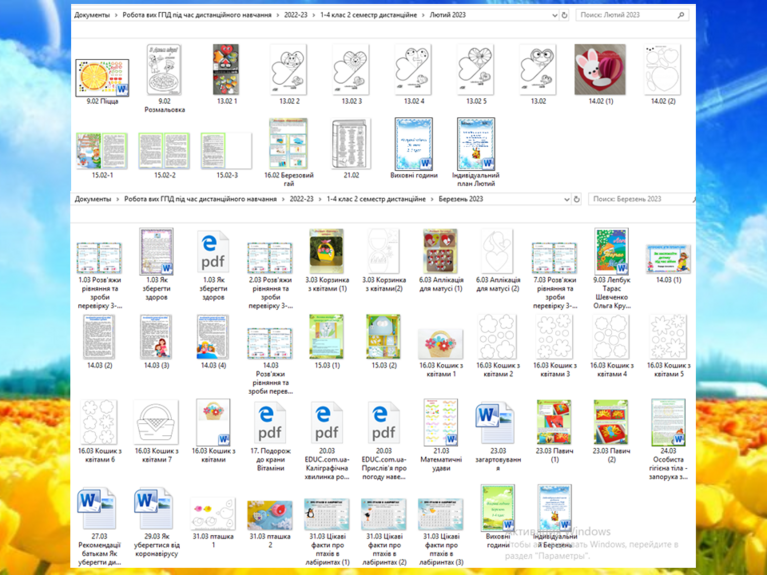The width and height of the screenshot is (767, 575).
Task: Navigate to 1-4 клас 2 семестр дистанційне in top breadcrumb
Action: [368, 15]
